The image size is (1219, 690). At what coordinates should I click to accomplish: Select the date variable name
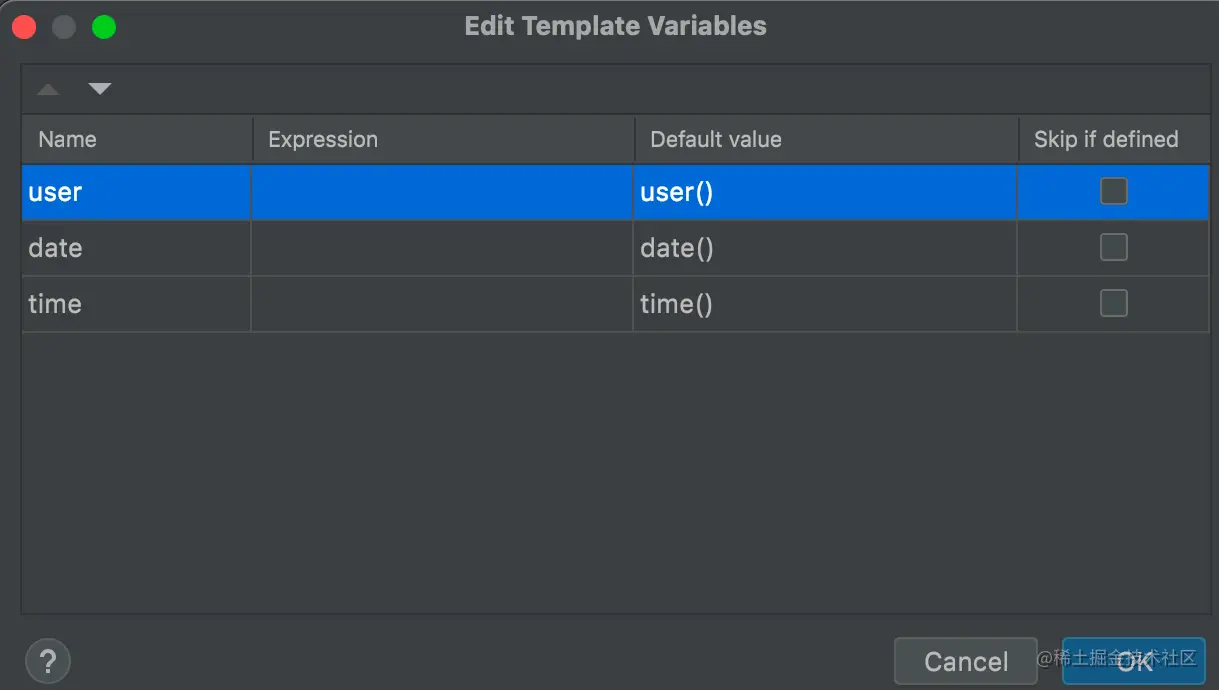coord(56,248)
